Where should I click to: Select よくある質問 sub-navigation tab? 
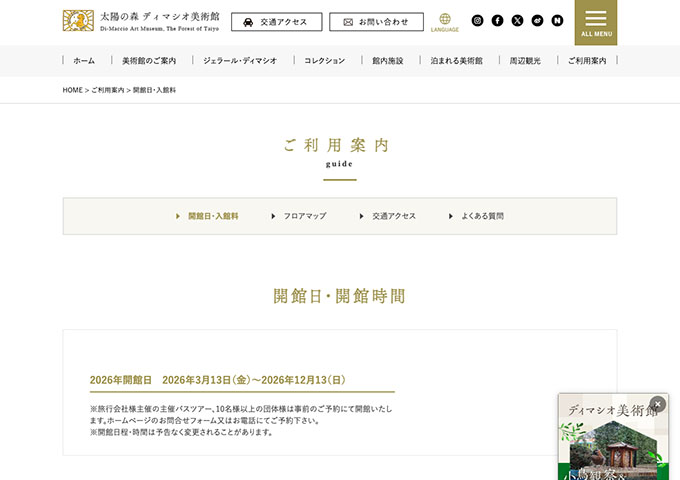[x=476, y=216]
